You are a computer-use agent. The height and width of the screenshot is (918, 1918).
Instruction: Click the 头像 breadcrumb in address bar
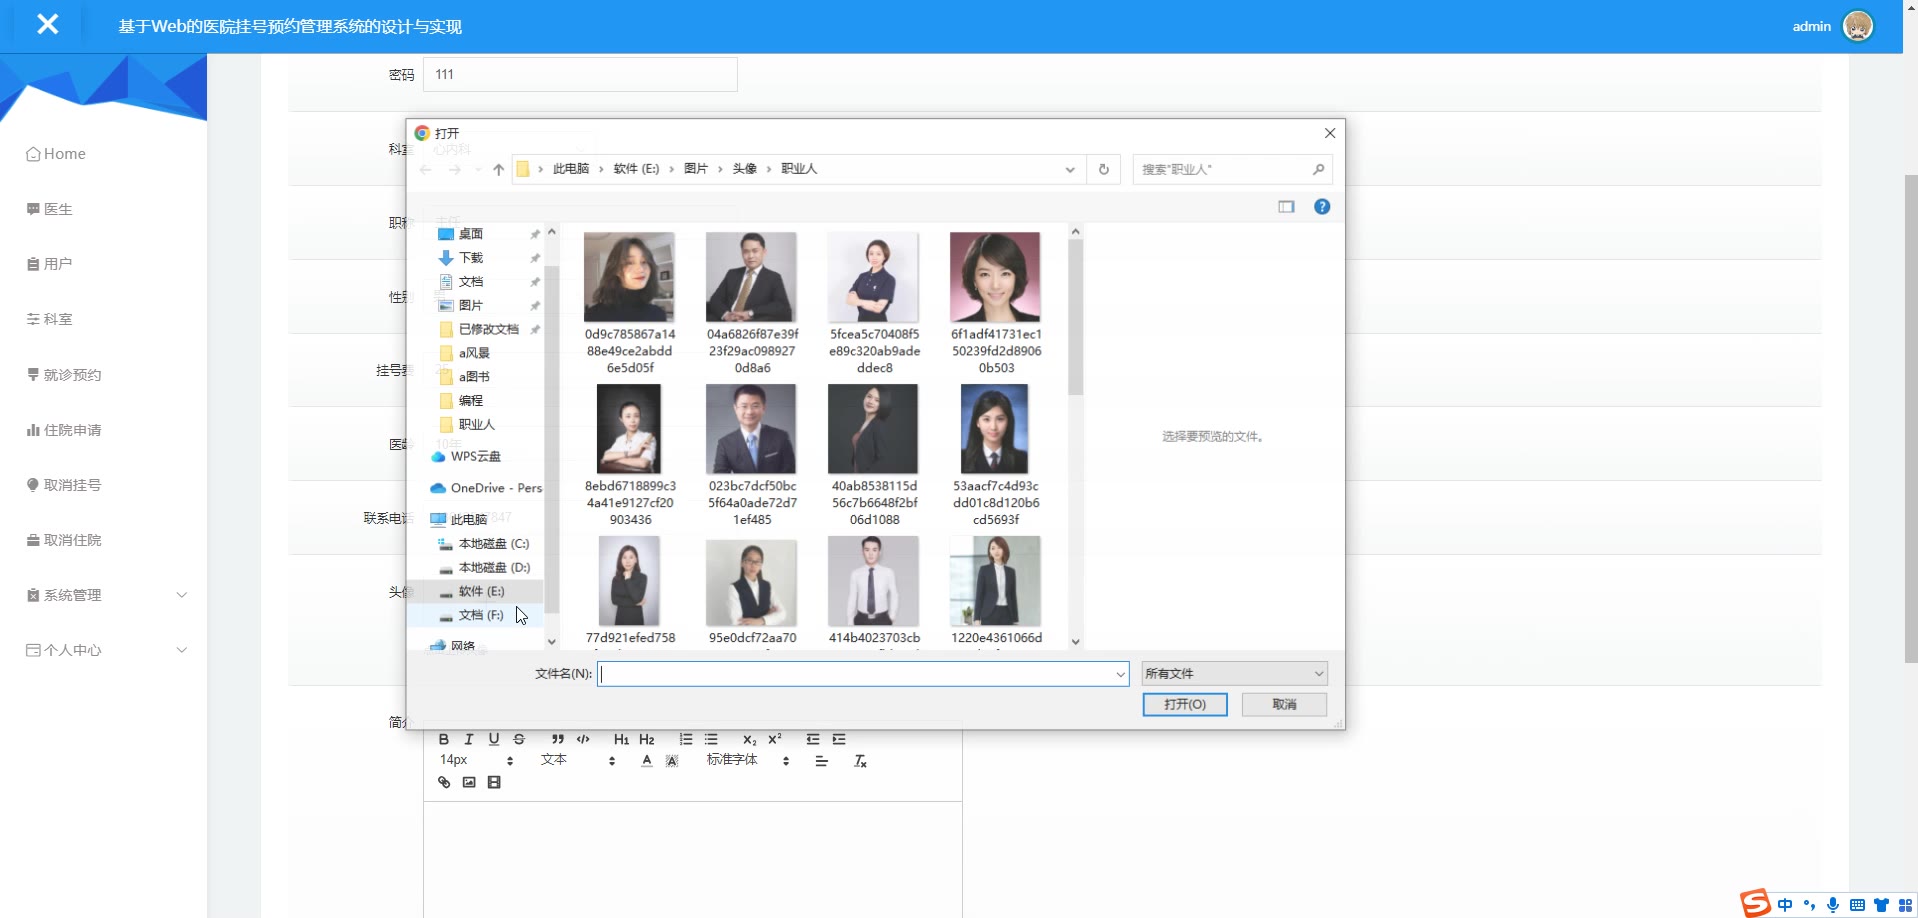[x=745, y=169]
